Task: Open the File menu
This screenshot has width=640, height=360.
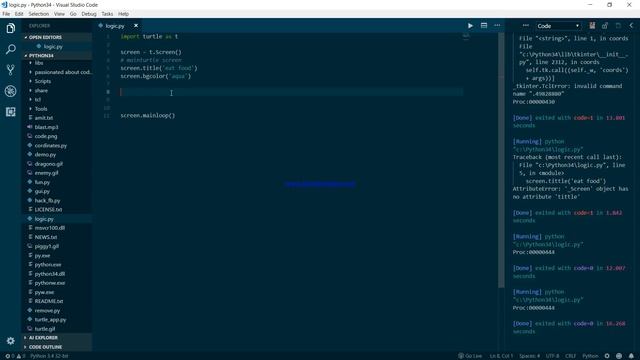Action: (6, 14)
